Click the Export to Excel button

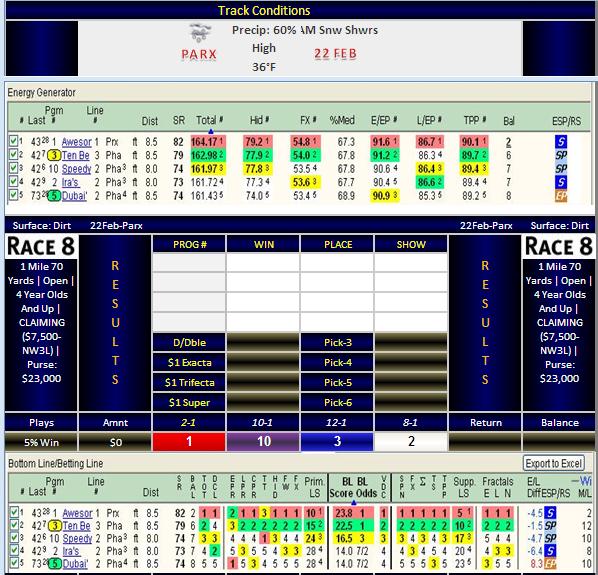[553, 463]
